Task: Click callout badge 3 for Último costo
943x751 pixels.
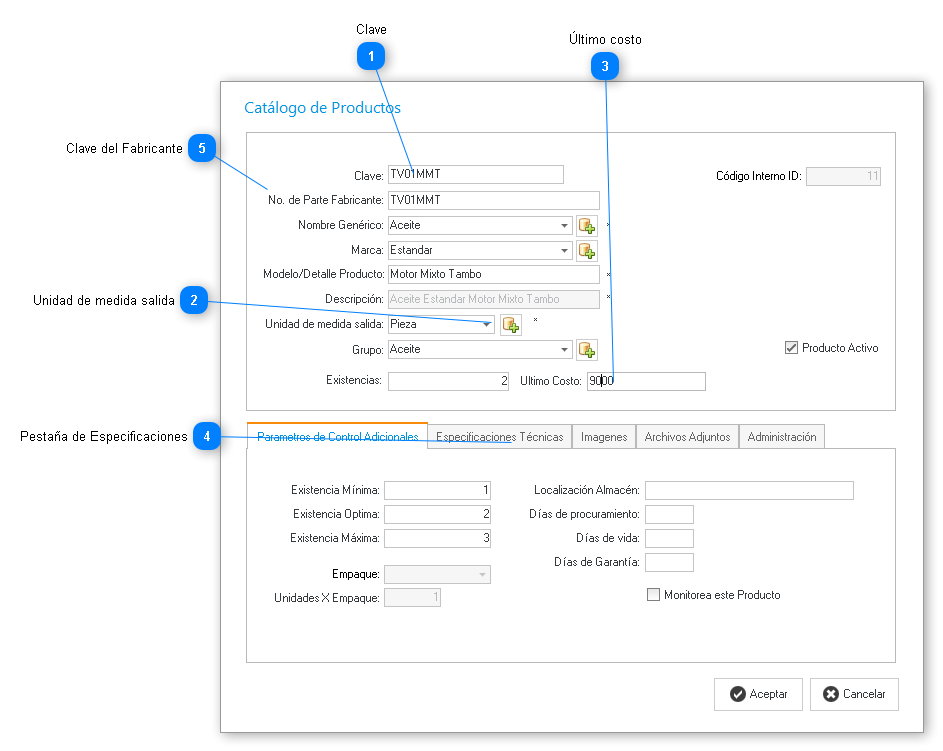Action: click(x=605, y=67)
